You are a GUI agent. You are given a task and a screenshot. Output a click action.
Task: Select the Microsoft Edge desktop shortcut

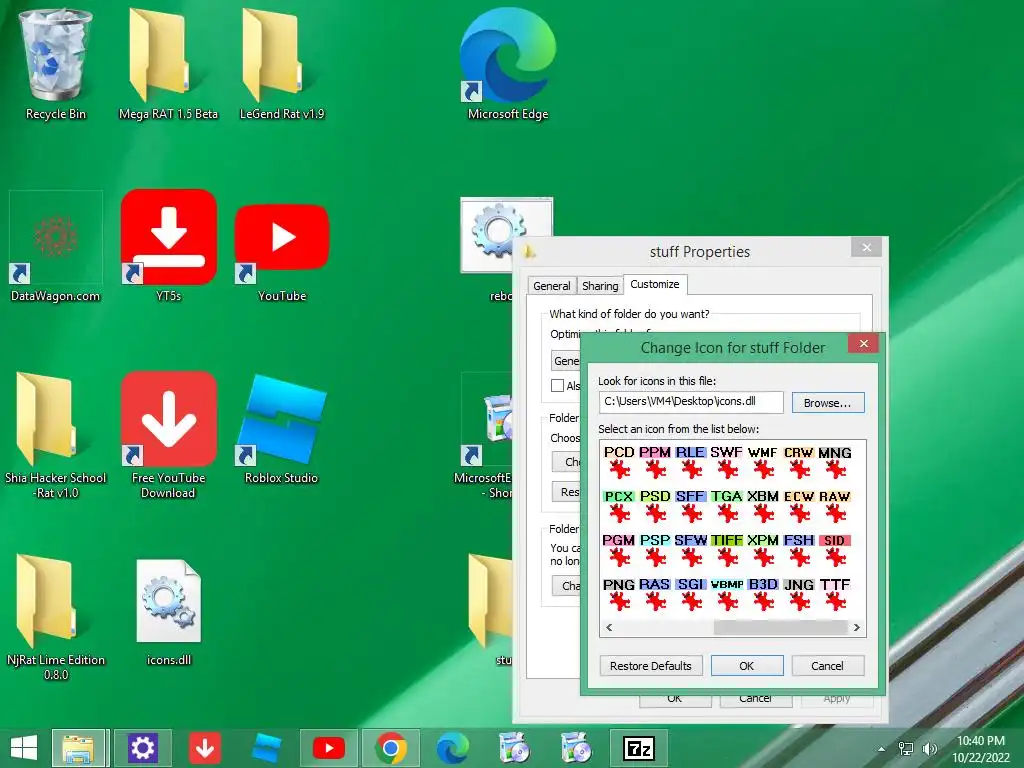508,65
